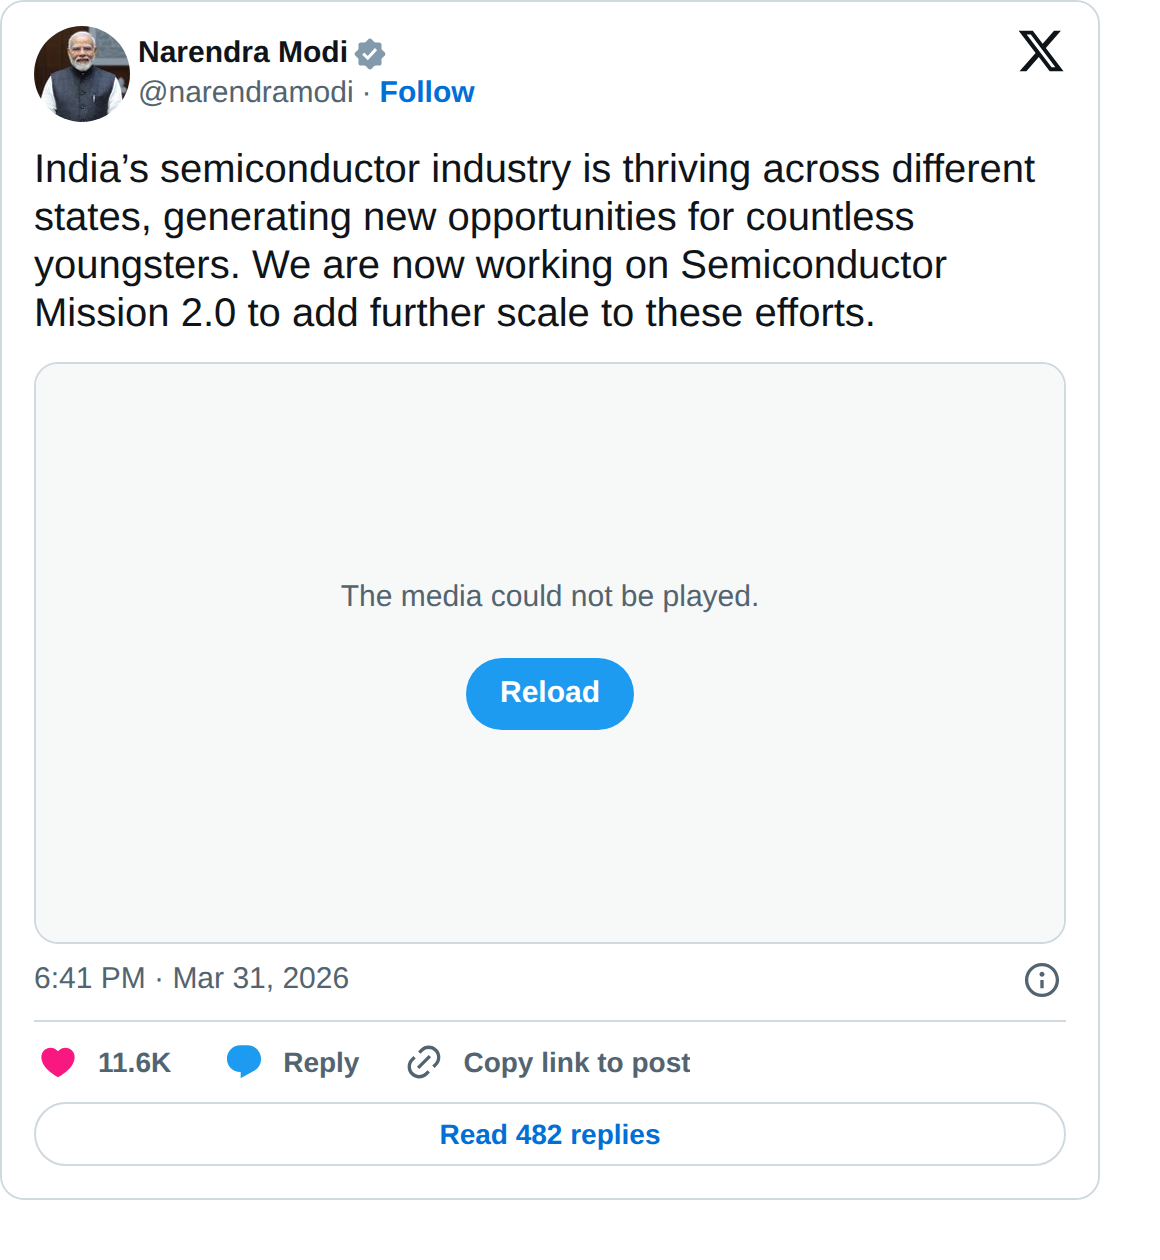Click empty media area below Reload
This screenshot has height=1260, width=1160.
click(x=550, y=840)
